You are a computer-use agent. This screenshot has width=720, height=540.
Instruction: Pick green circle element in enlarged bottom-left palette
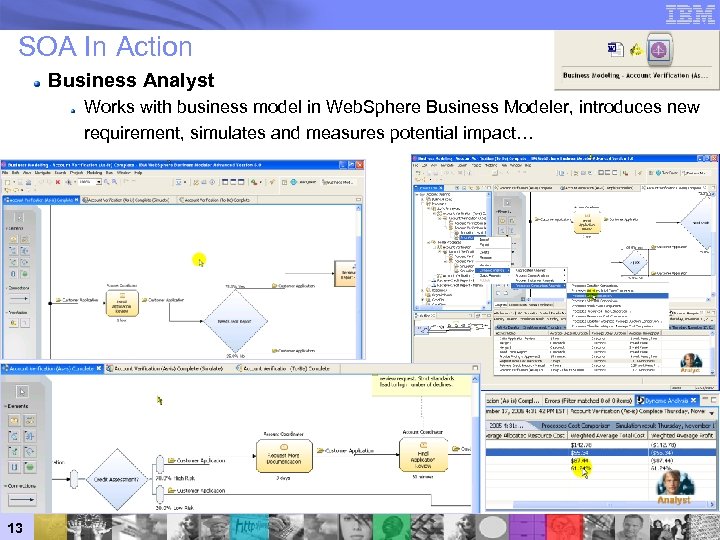tap(30, 467)
